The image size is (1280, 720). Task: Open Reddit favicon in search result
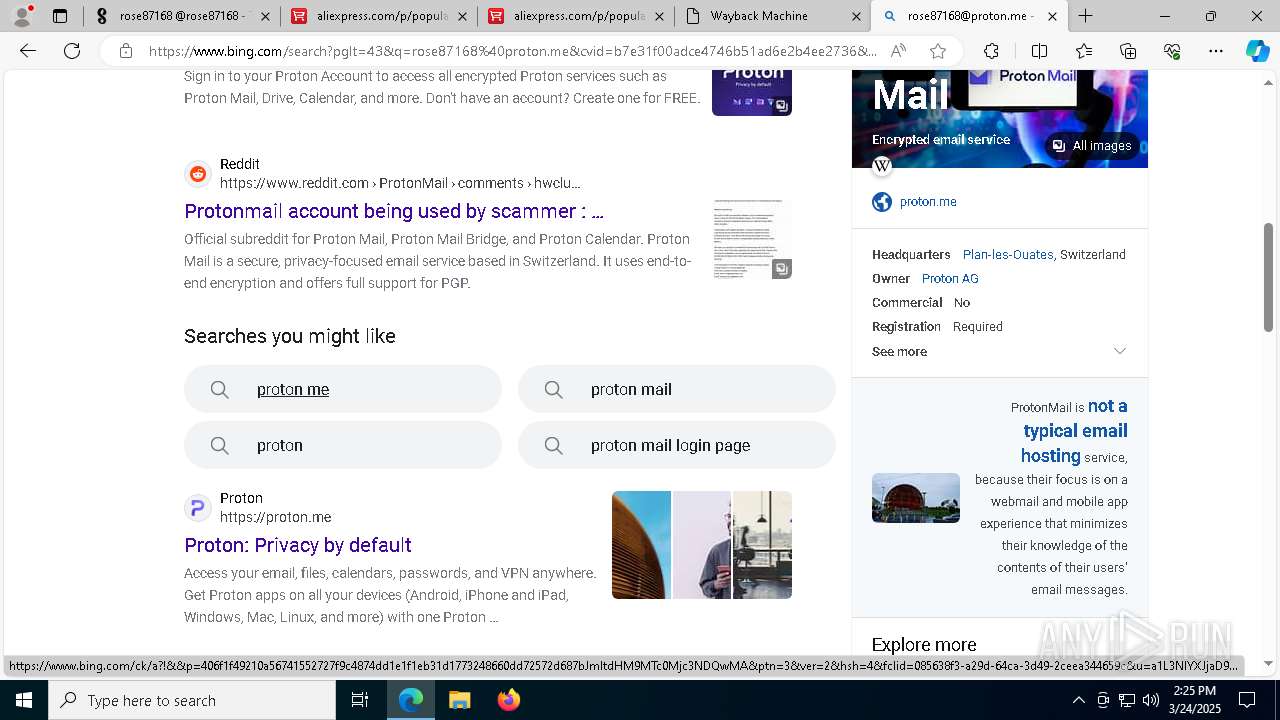[198, 174]
